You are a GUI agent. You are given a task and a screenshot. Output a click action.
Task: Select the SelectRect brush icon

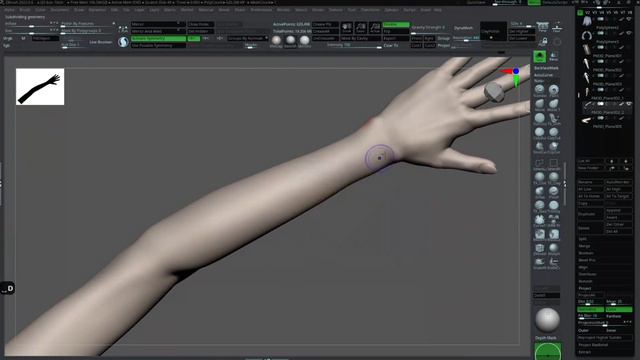(x=553, y=163)
